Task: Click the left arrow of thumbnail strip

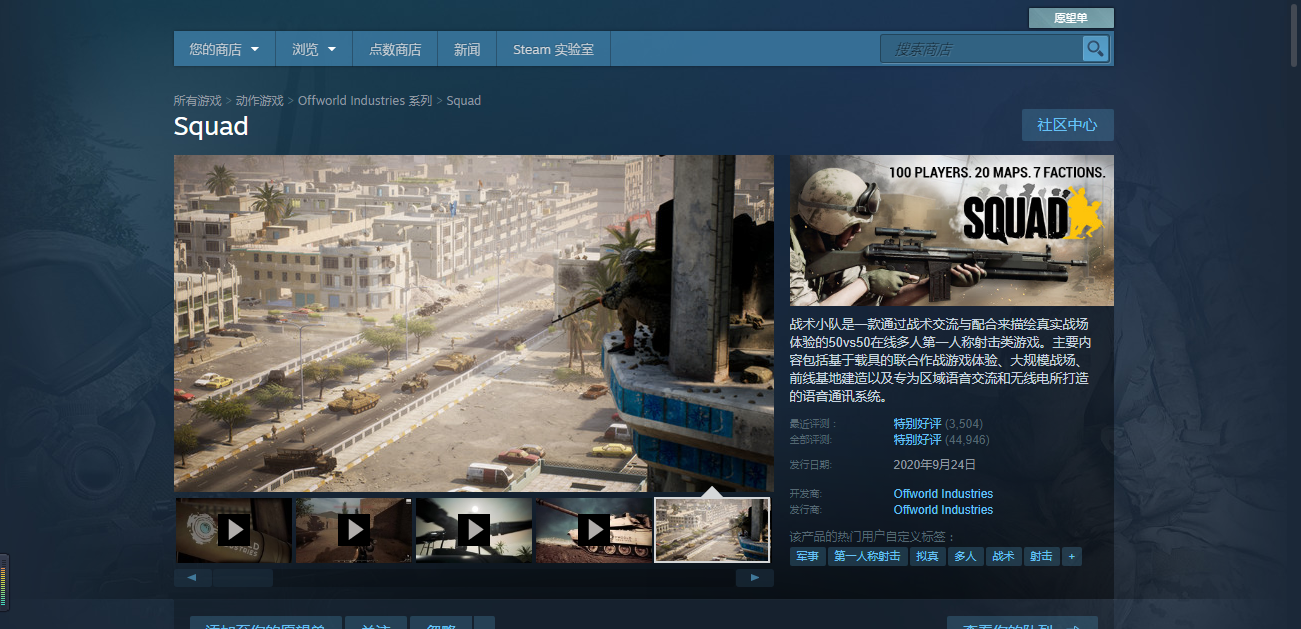Action: pos(192,578)
